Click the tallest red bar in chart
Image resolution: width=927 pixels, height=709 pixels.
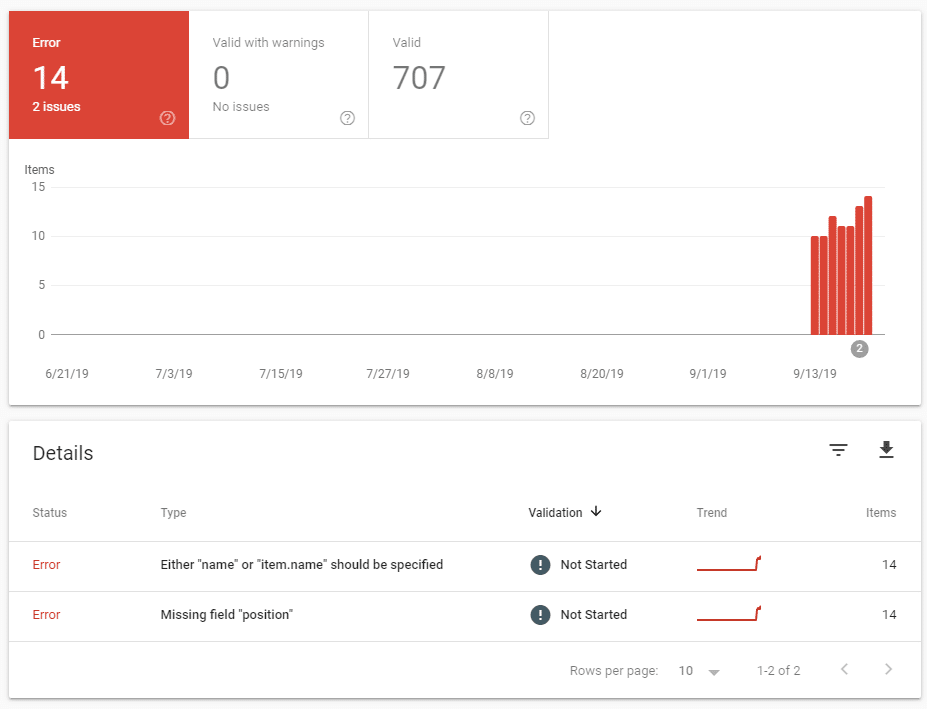pos(868,265)
